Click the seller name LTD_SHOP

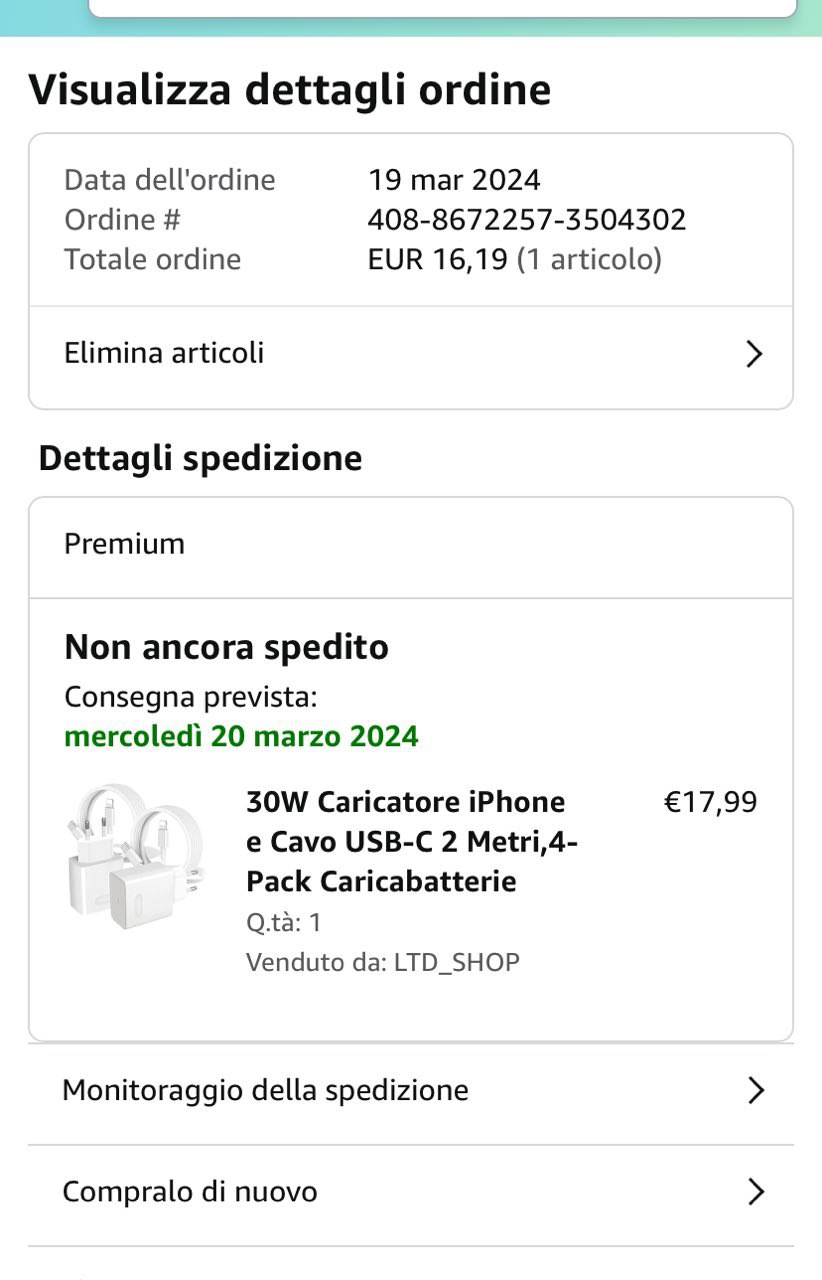[x=457, y=962]
